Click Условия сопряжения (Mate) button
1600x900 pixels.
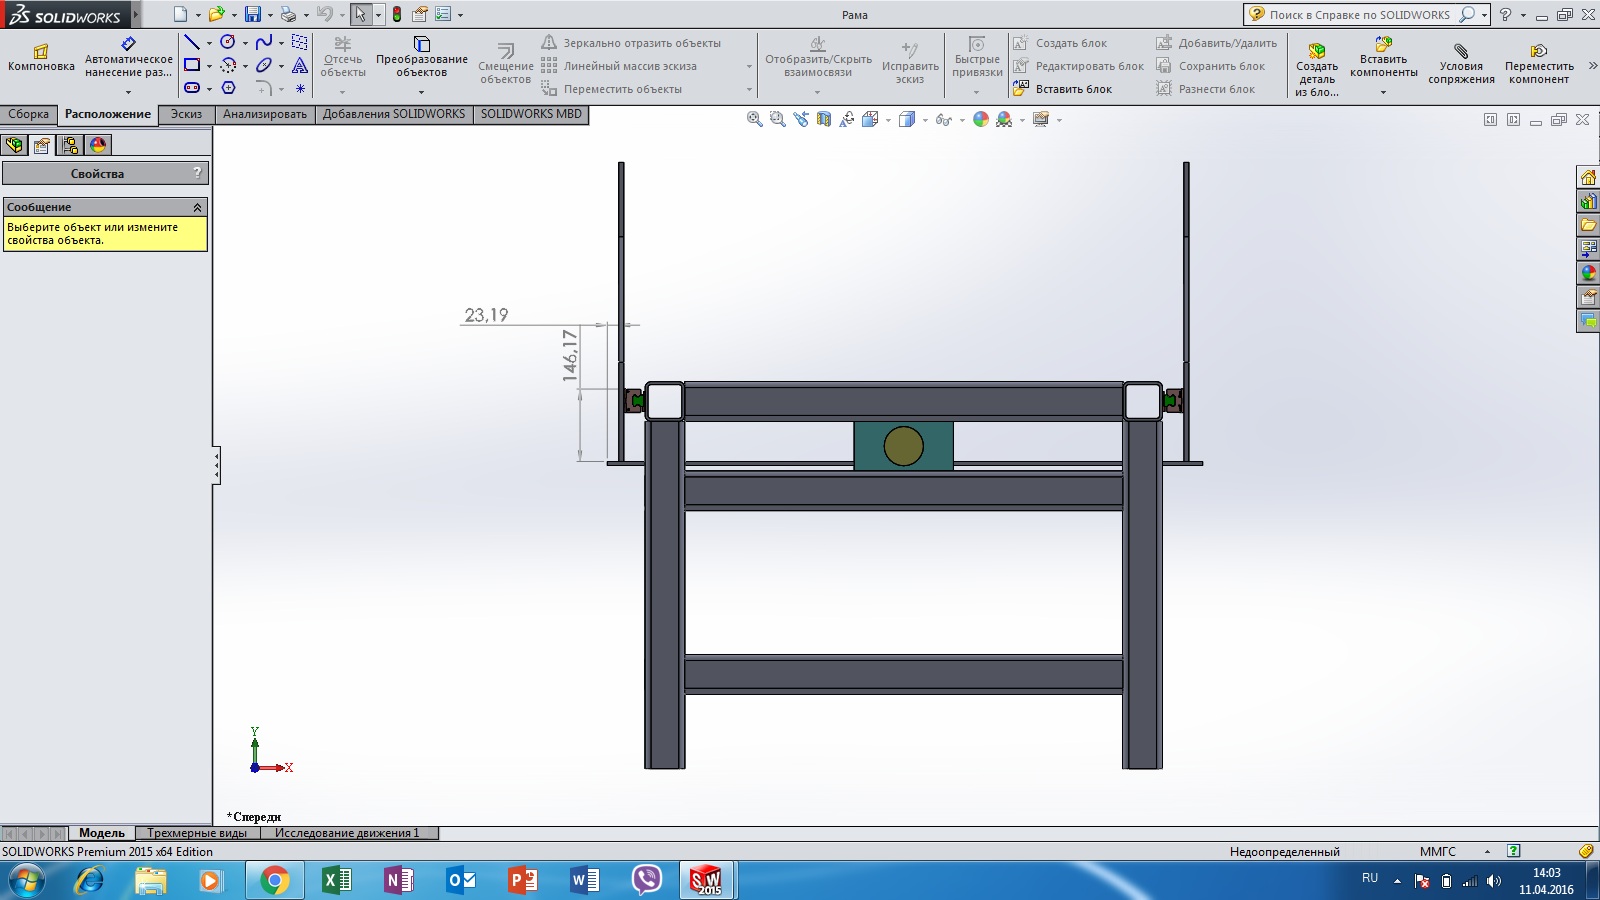pos(1461,65)
